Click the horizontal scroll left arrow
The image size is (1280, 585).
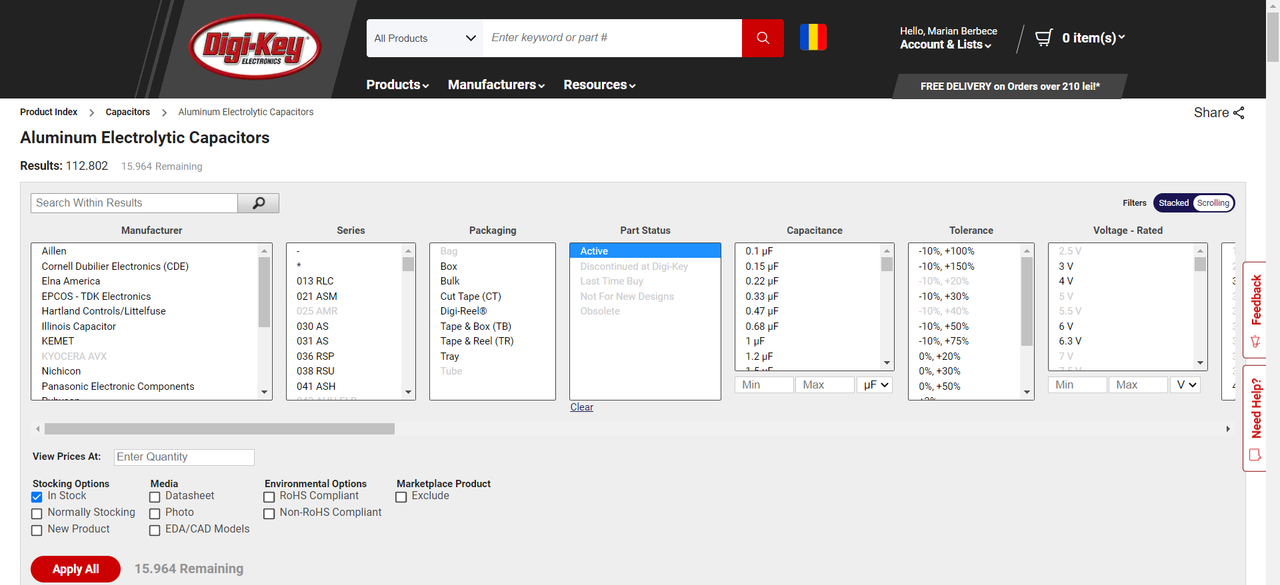[x=38, y=429]
